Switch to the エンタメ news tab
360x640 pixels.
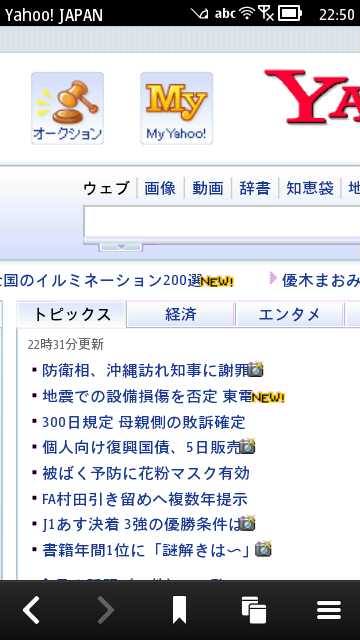pos(289,314)
